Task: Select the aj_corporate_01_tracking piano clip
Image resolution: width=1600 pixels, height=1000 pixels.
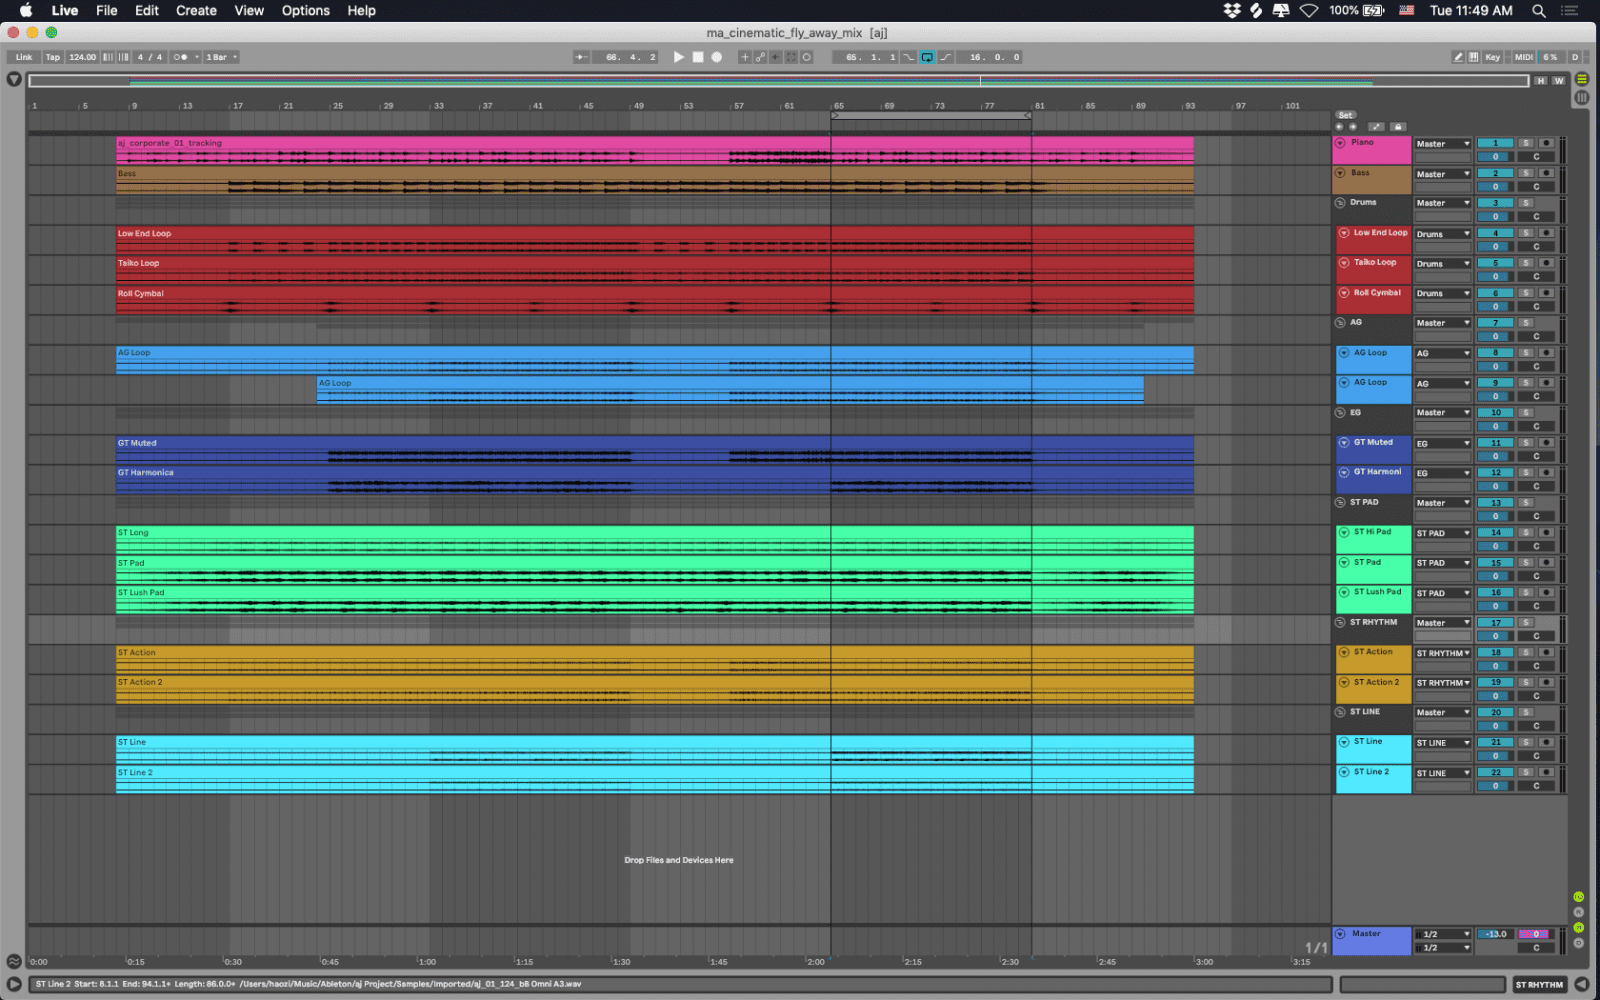Action: [655, 151]
